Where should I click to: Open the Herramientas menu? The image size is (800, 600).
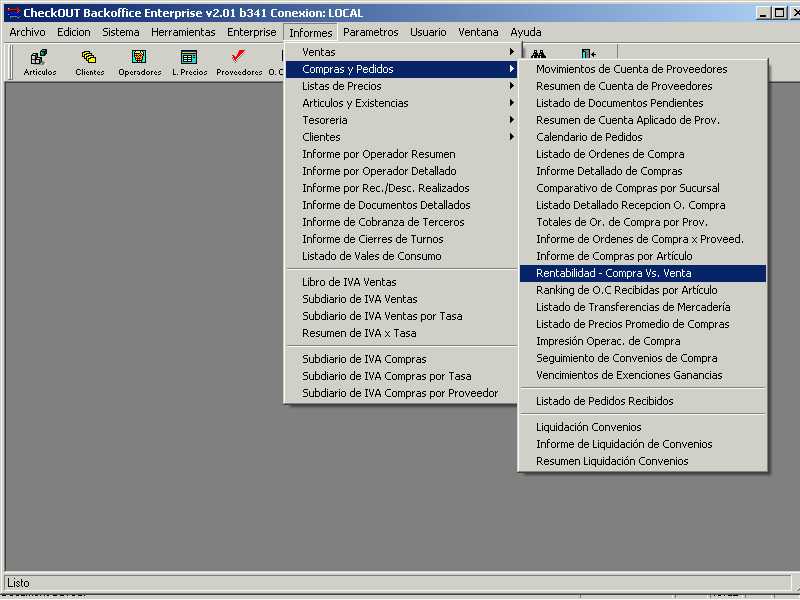(183, 32)
